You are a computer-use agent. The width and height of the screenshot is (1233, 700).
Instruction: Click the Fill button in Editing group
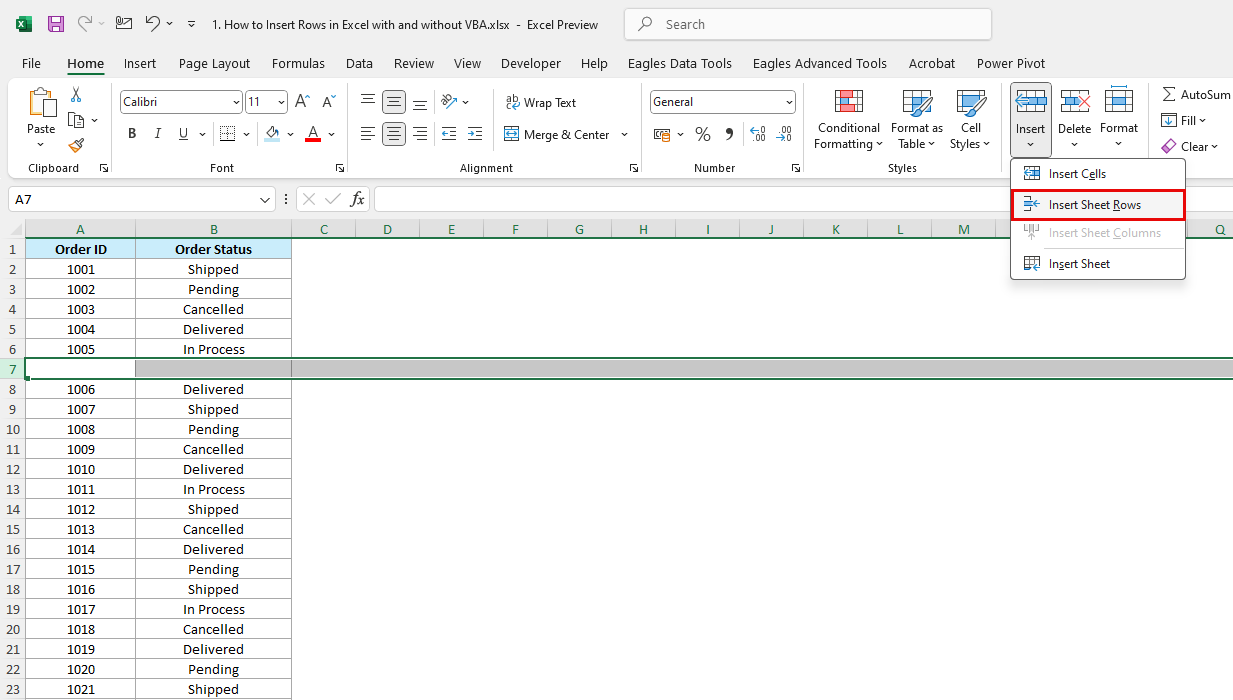(x=1184, y=120)
